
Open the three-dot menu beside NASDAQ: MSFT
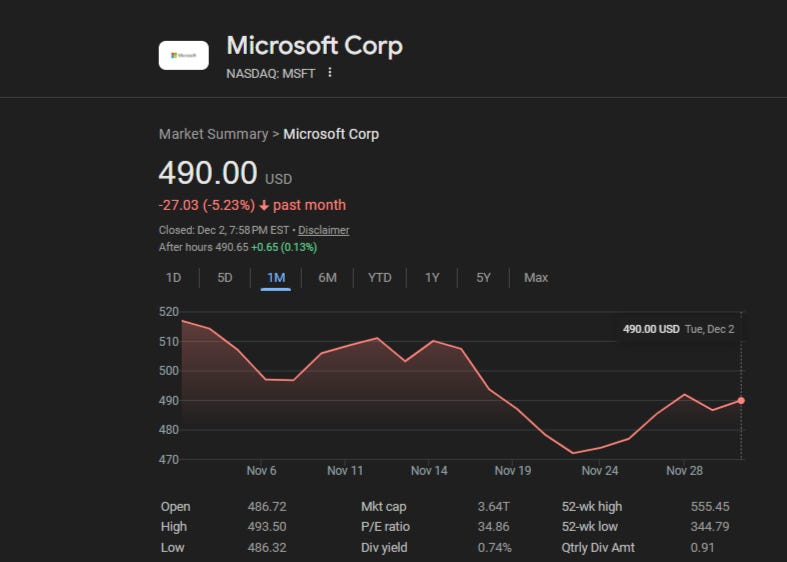click(330, 73)
